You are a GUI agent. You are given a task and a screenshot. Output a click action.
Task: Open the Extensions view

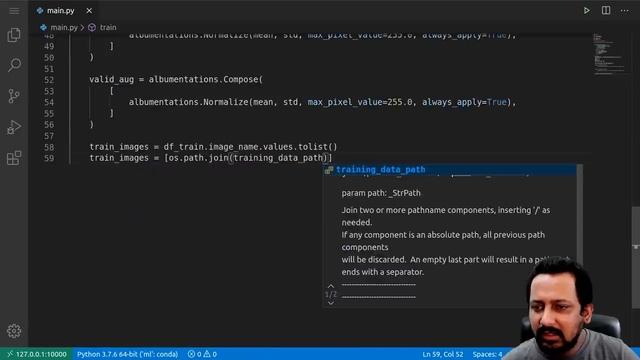click(x=14, y=158)
